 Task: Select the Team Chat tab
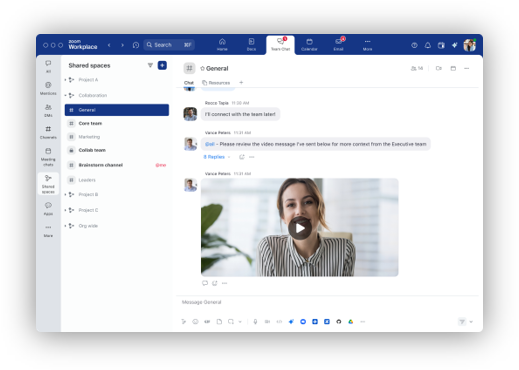pyautogui.click(x=280, y=45)
